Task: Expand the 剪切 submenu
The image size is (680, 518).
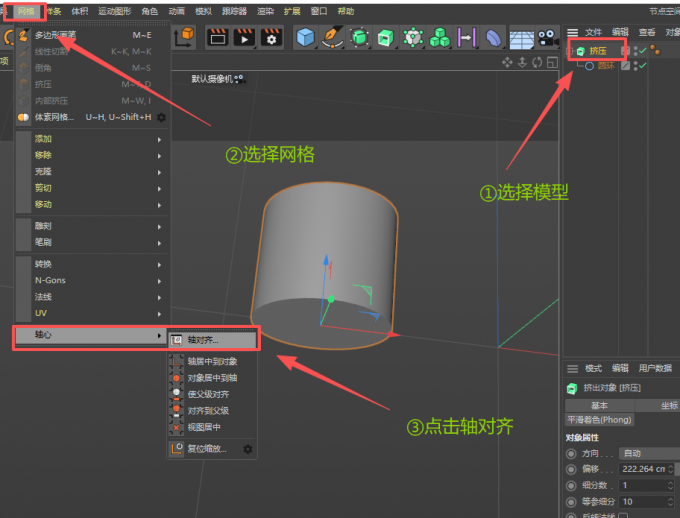Action: click(x=92, y=188)
